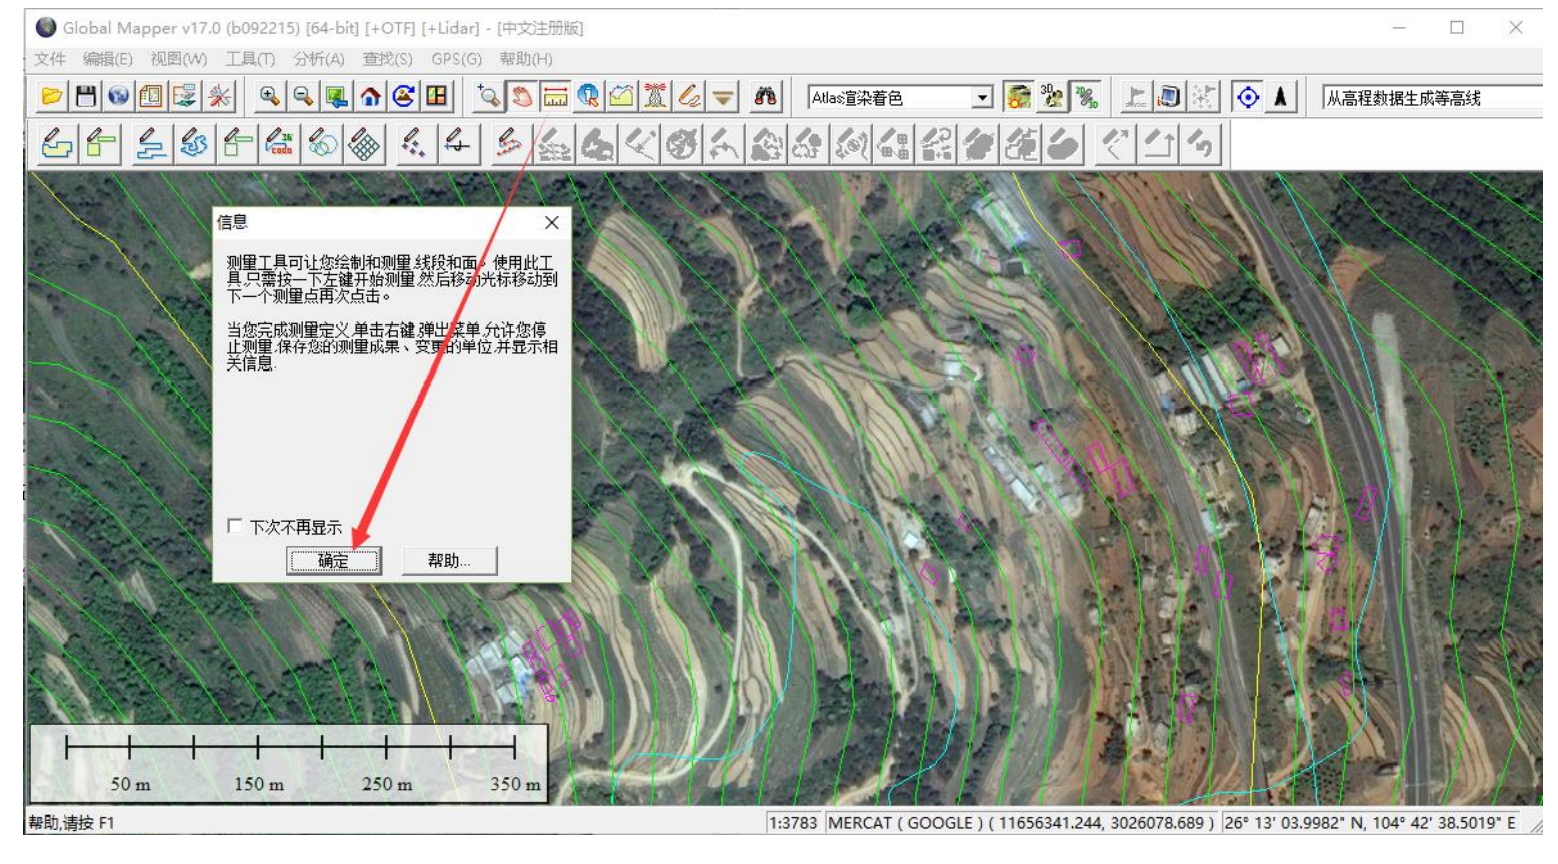Select the View Shed tower tool
The height and width of the screenshot is (864, 1558).
coord(655,97)
